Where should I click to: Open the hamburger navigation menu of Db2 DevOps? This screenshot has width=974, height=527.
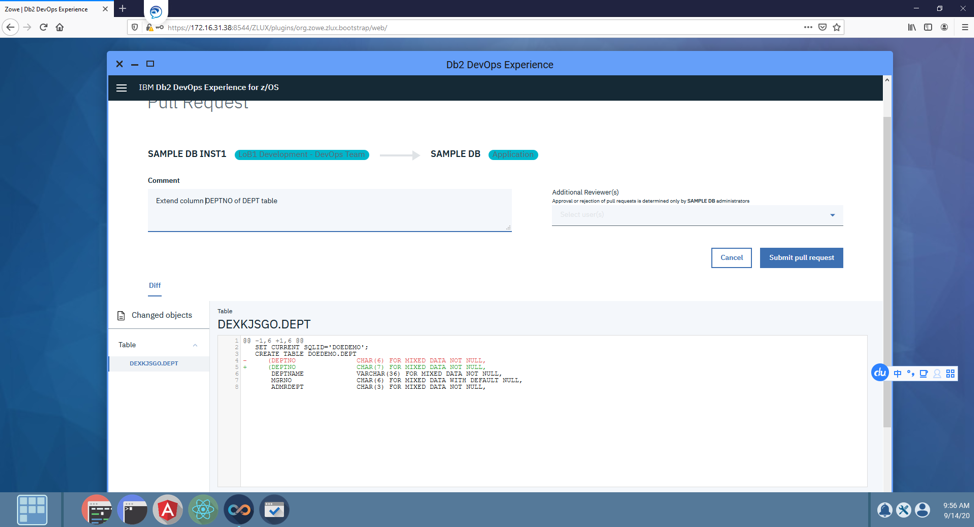tap(122, 88)
